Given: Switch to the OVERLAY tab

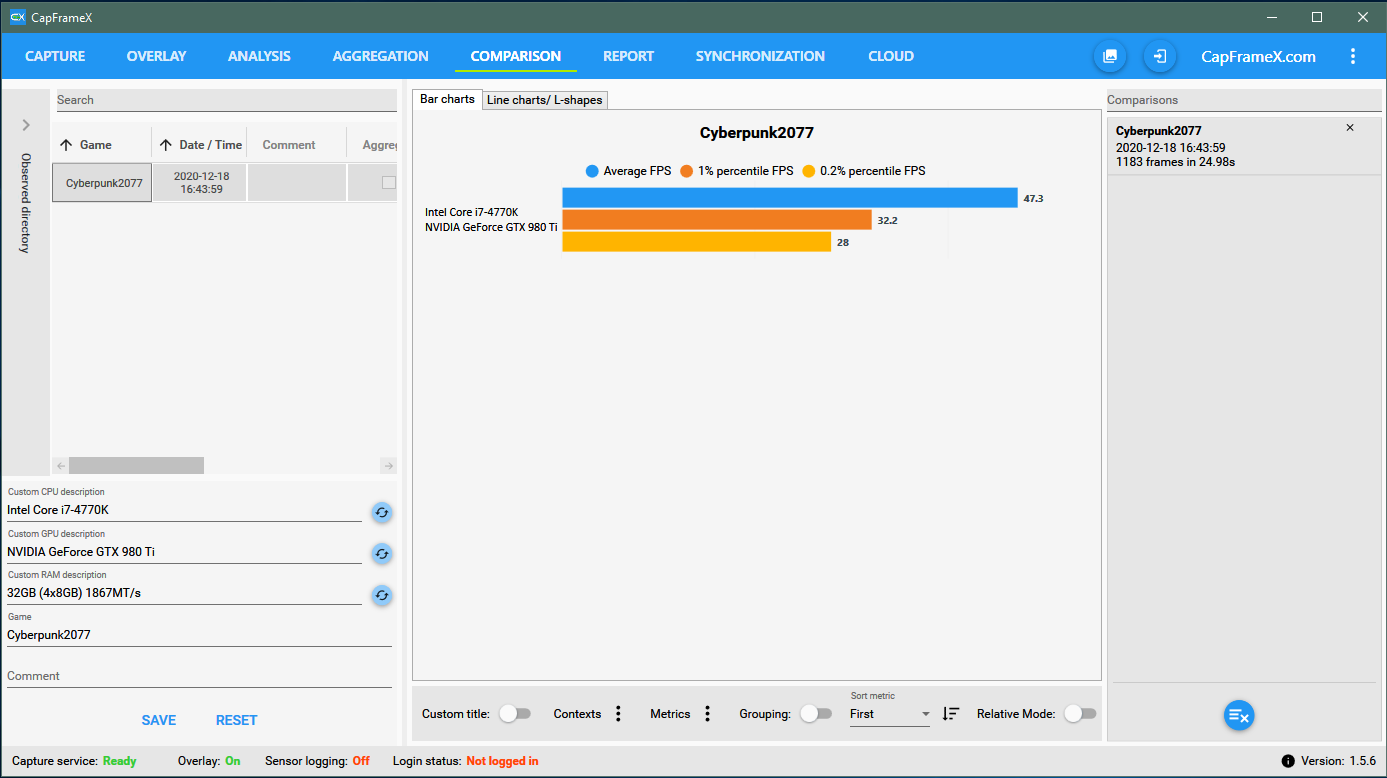Looking at the screenshot, I should point(157,56).
